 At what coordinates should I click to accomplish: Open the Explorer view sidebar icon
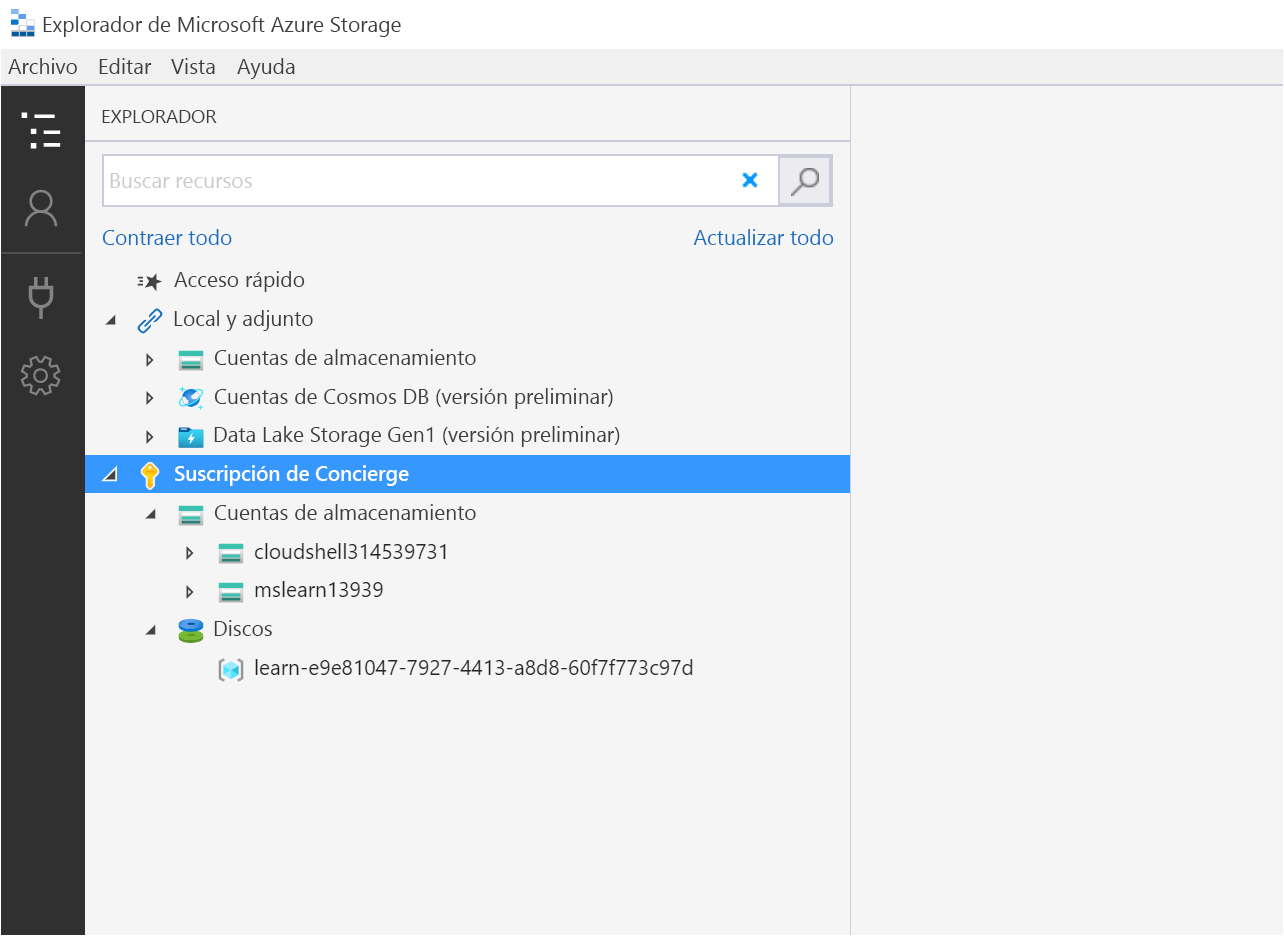coord(41,131)
